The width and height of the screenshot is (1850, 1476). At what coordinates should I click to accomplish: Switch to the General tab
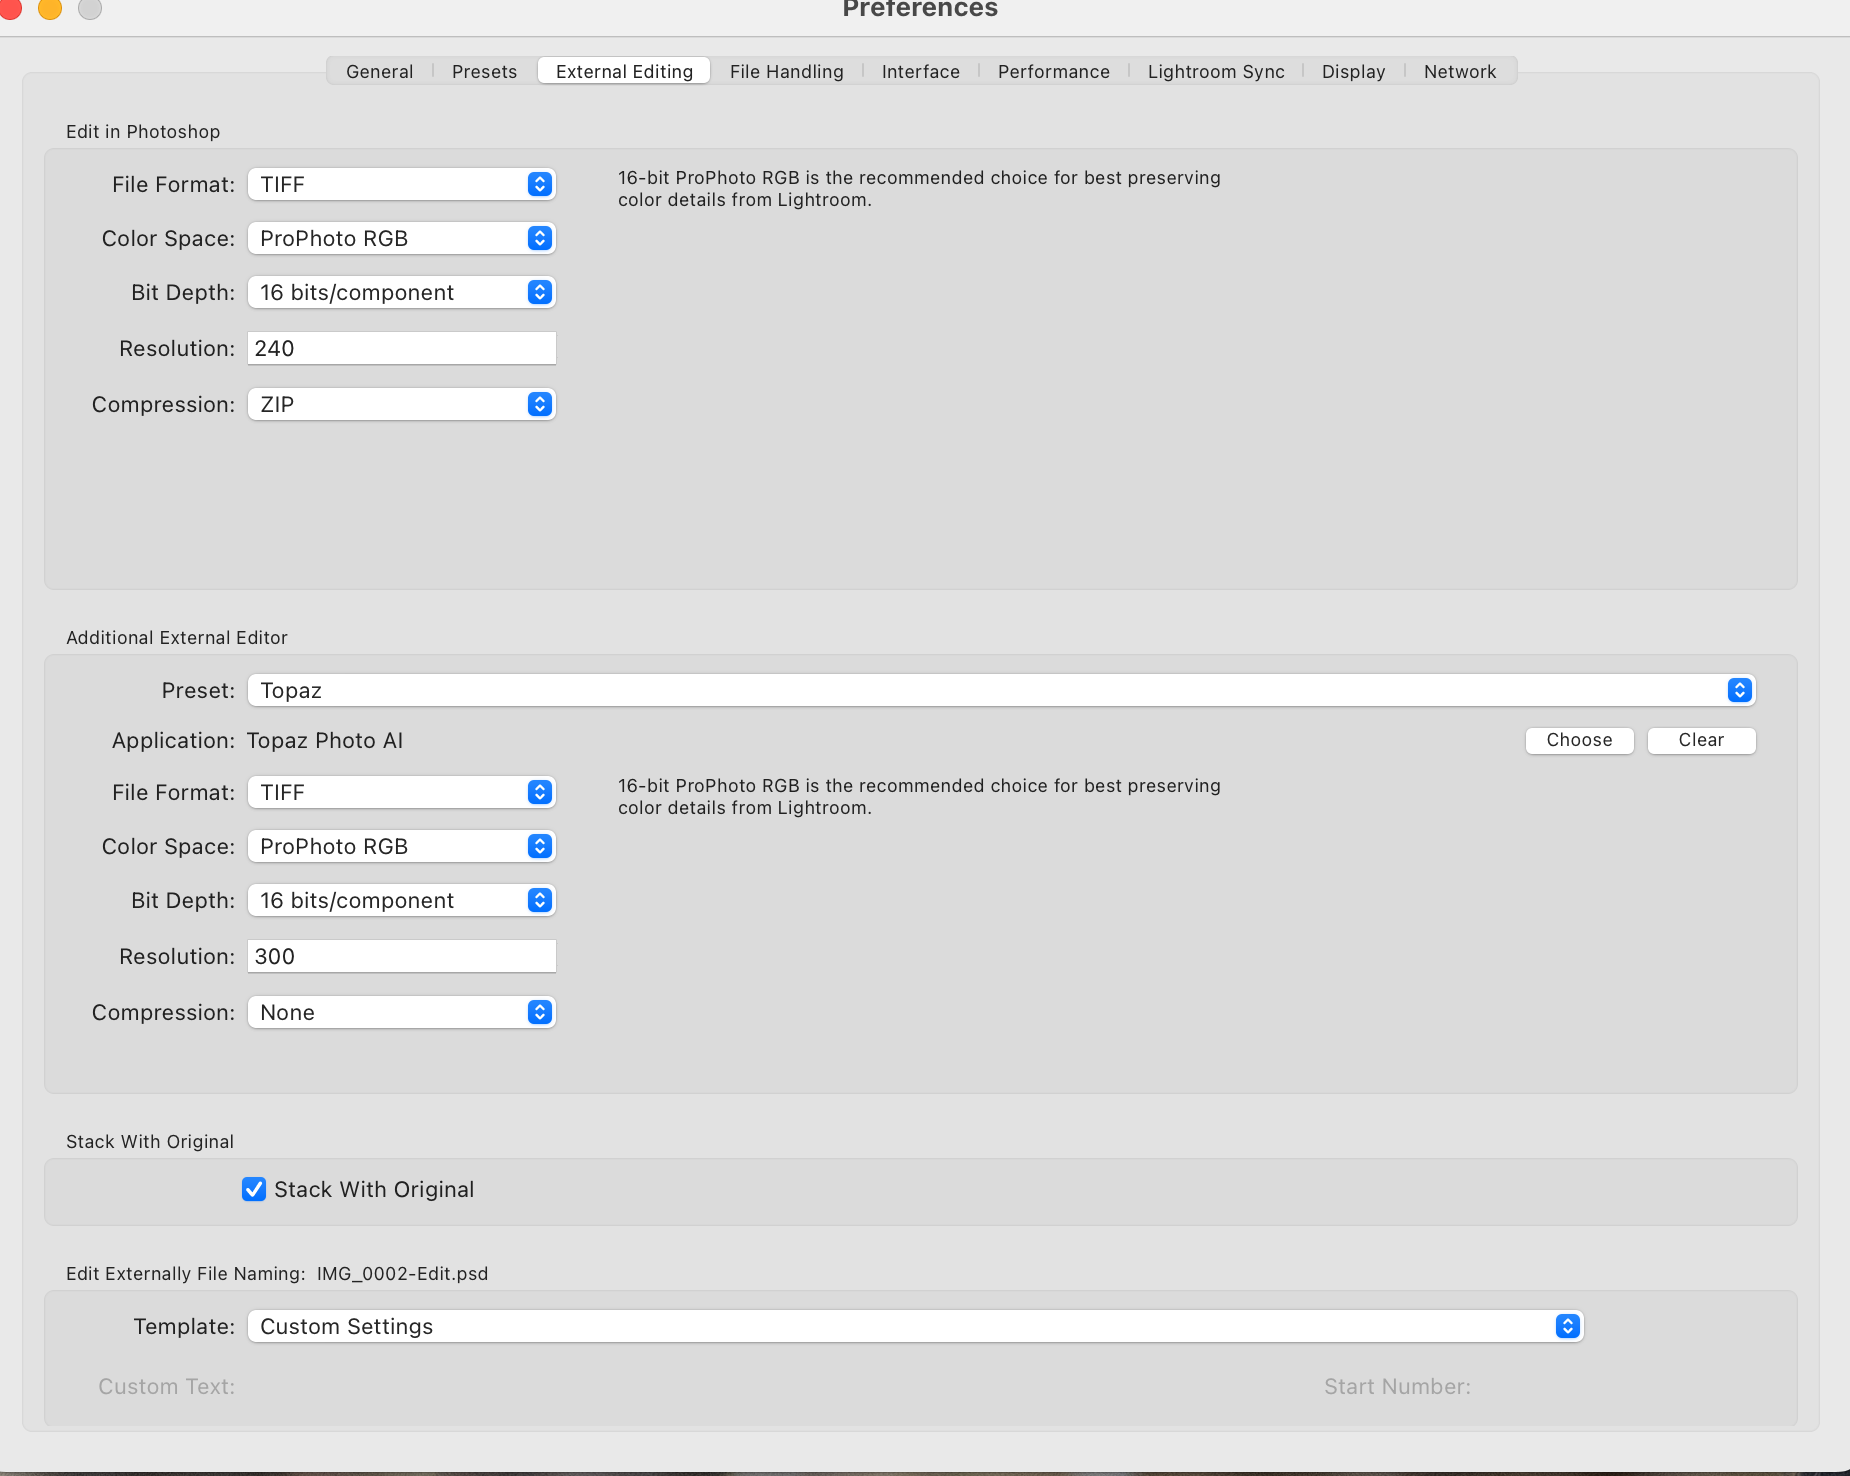379,71
